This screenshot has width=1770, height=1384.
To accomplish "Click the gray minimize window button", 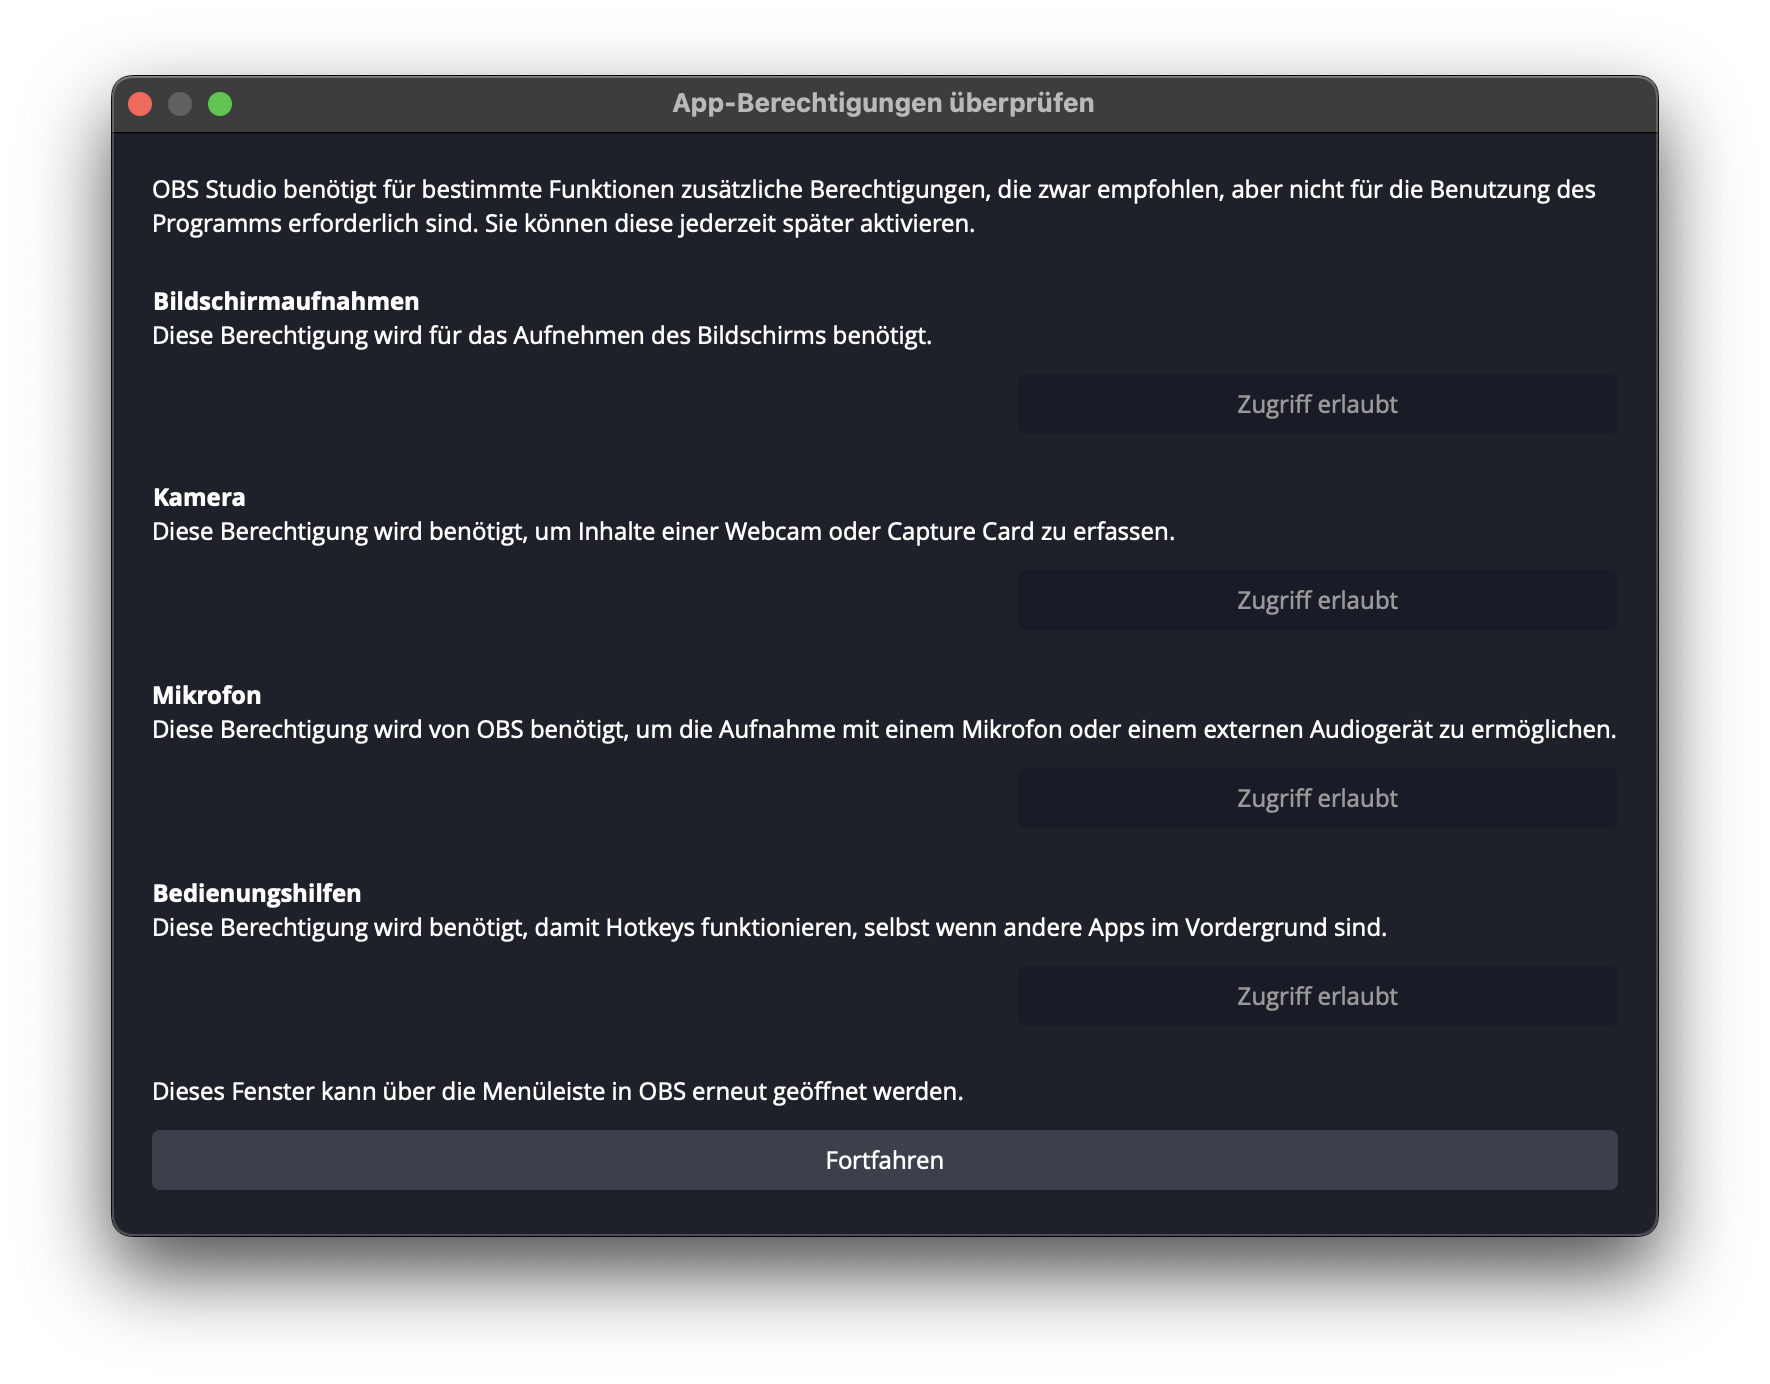I will click(x=180, y=104).
